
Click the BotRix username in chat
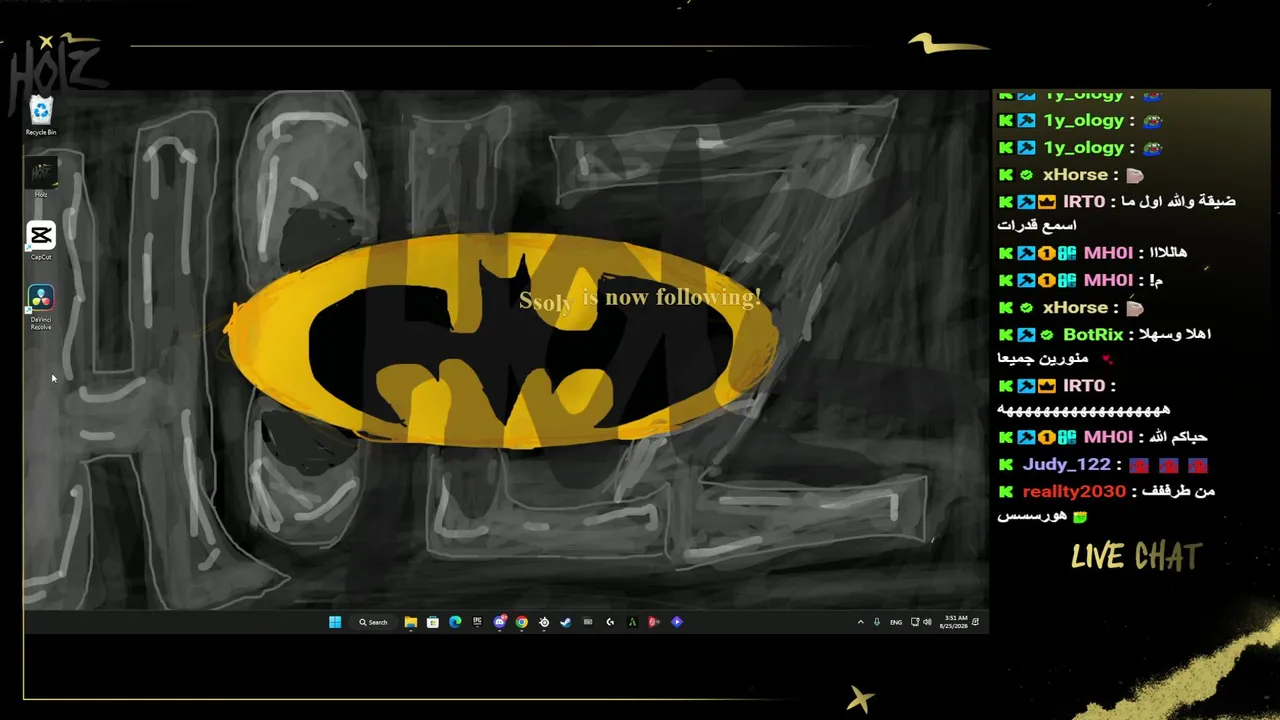pyautogui.click(x=1093, y=335)
